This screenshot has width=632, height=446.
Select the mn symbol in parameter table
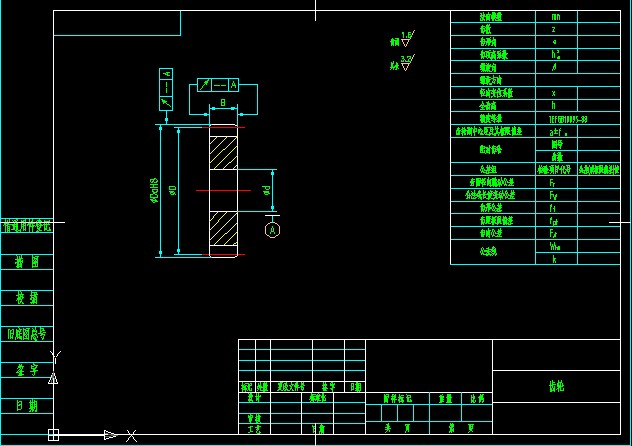(556, 17)
